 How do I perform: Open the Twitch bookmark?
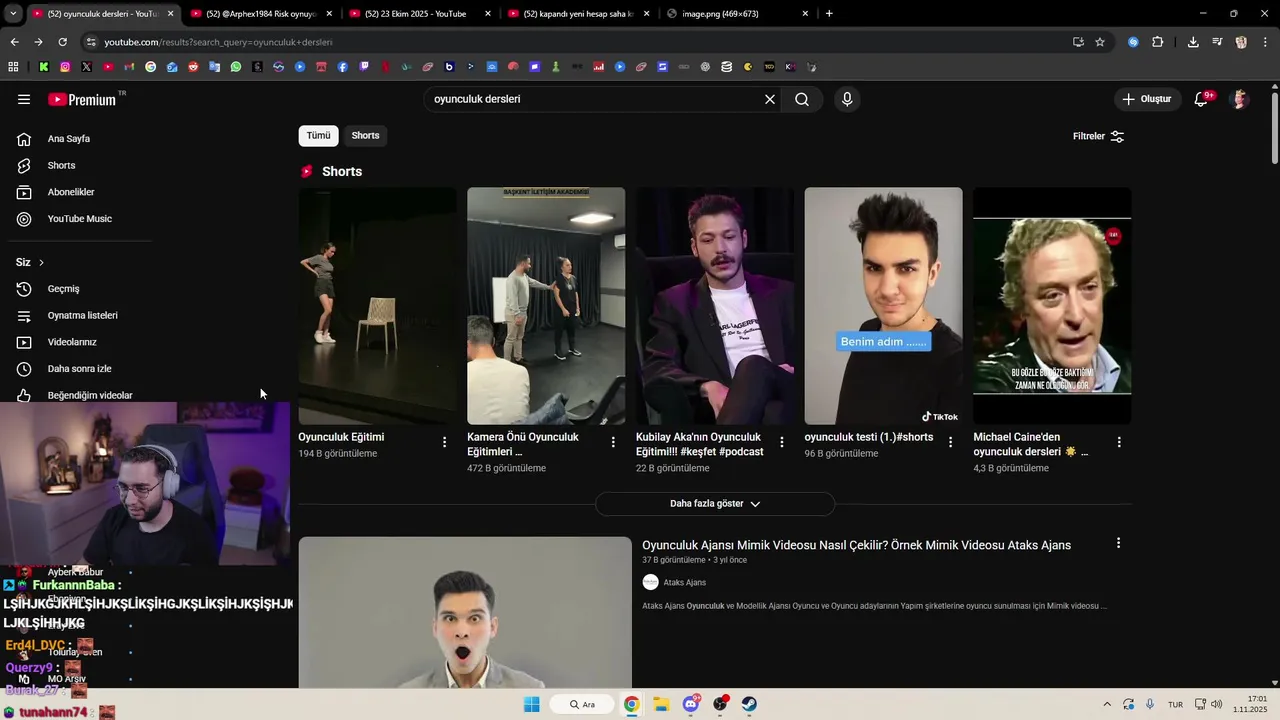pyautogui.click(x=364, y=67)
